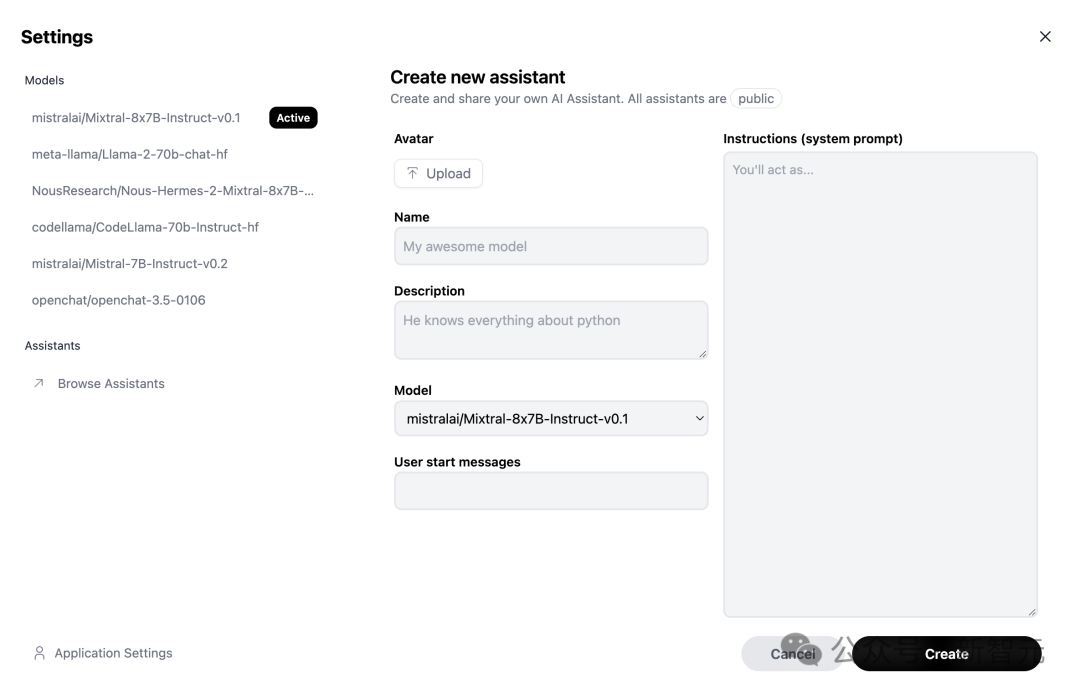Open the Model dropdown selector
Screen dimensions: 1080x694
pyautogui.click(x=551, y=419)
